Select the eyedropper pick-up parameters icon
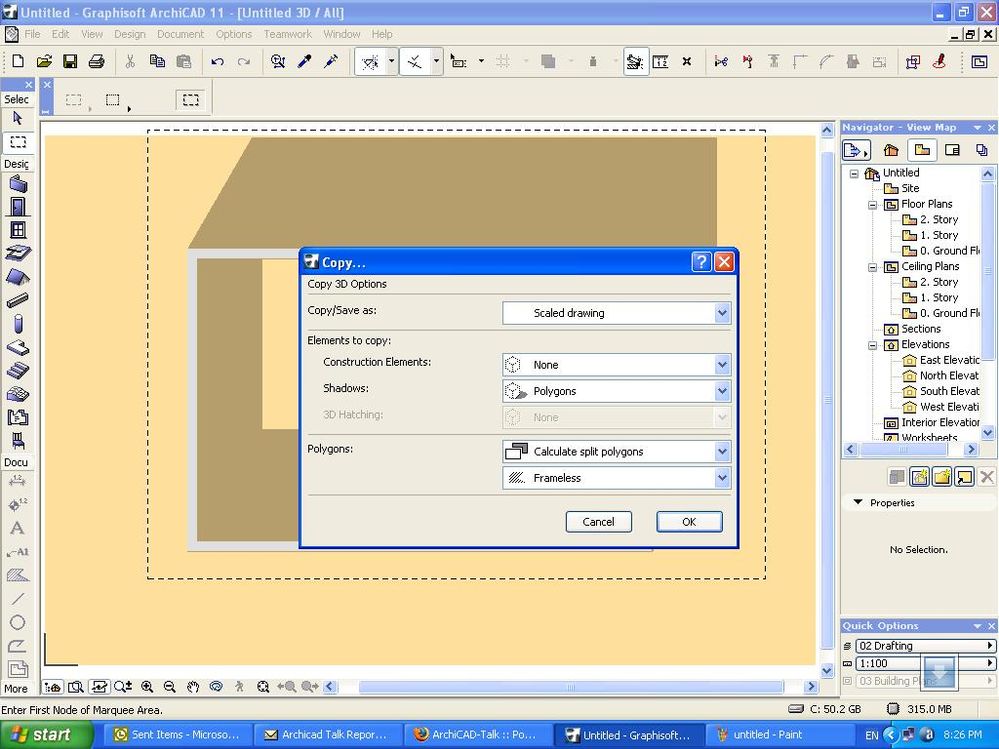999x749 pixels. pos(305,61)
